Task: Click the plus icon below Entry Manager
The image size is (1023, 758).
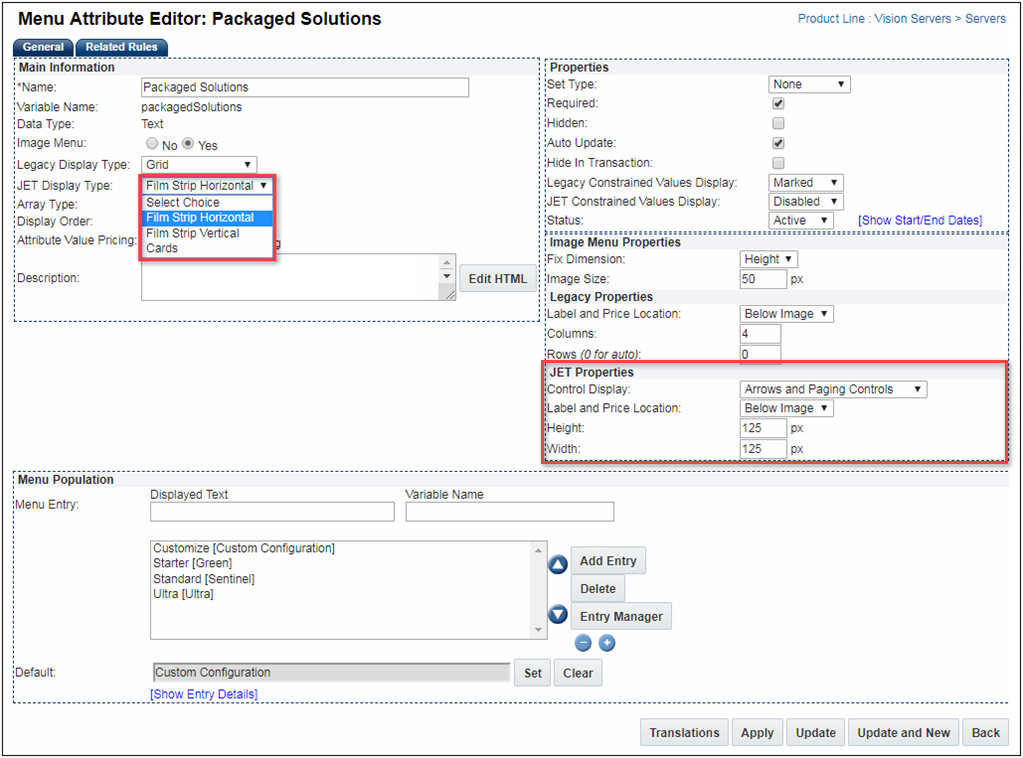Action: (606, 643)
